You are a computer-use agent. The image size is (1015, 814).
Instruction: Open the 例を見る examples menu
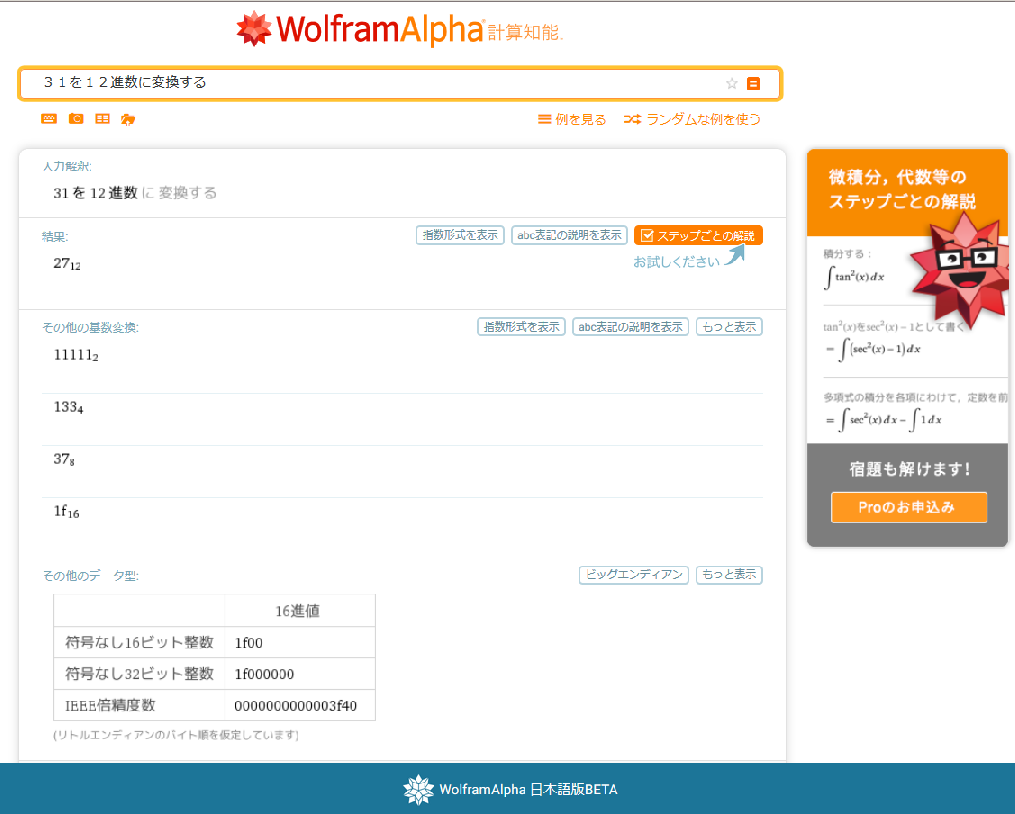tap(572, 119)
